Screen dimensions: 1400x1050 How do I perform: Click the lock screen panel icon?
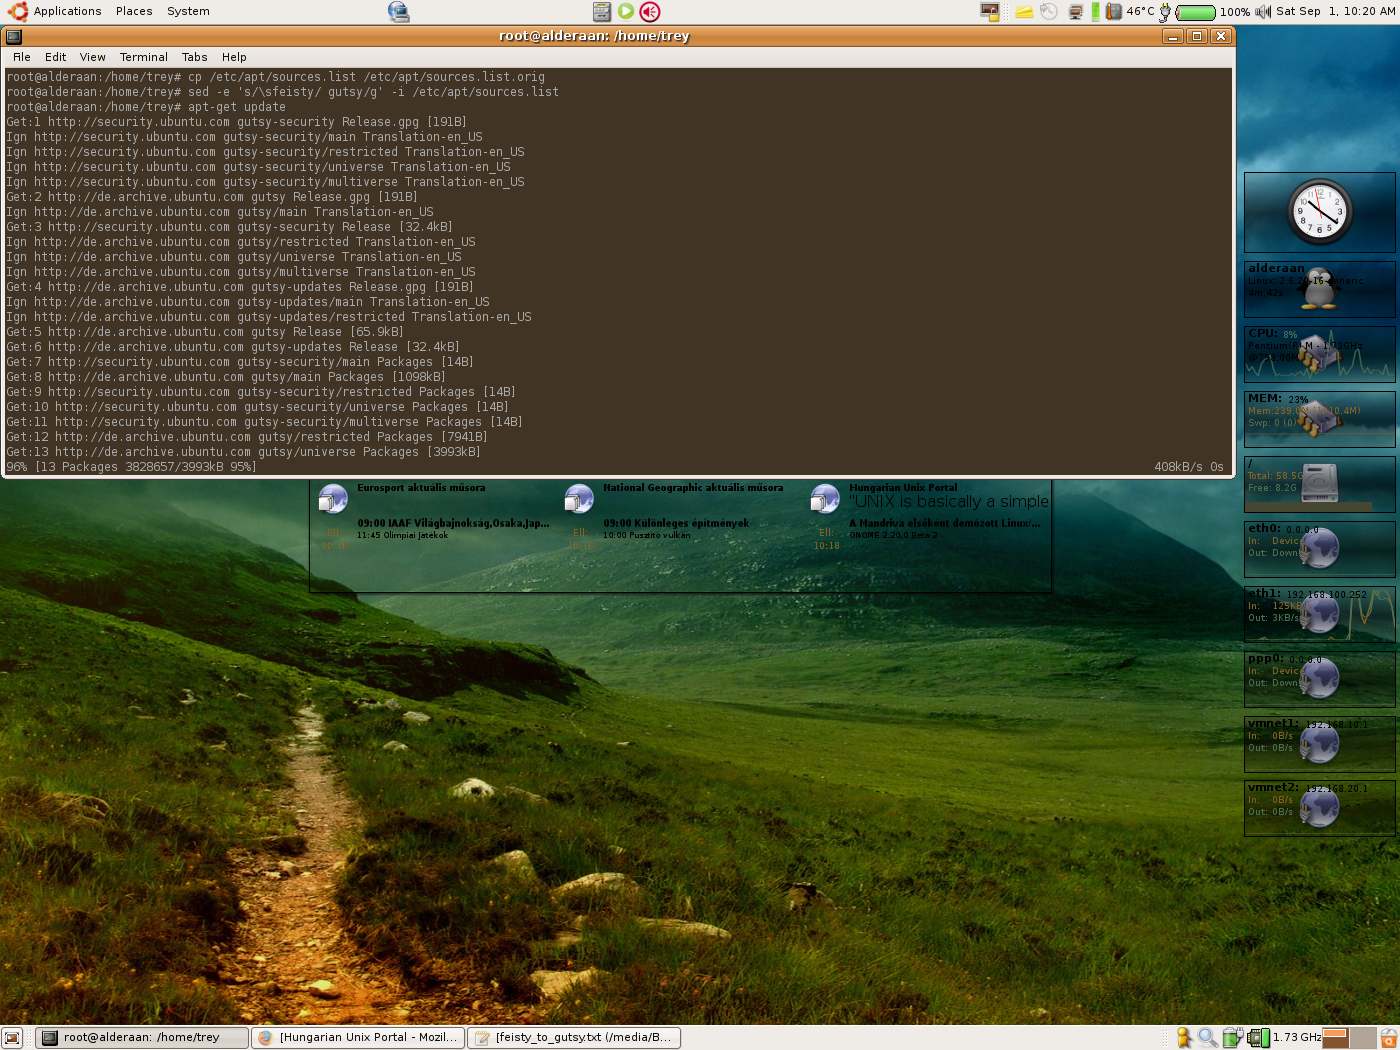point(990,11)
